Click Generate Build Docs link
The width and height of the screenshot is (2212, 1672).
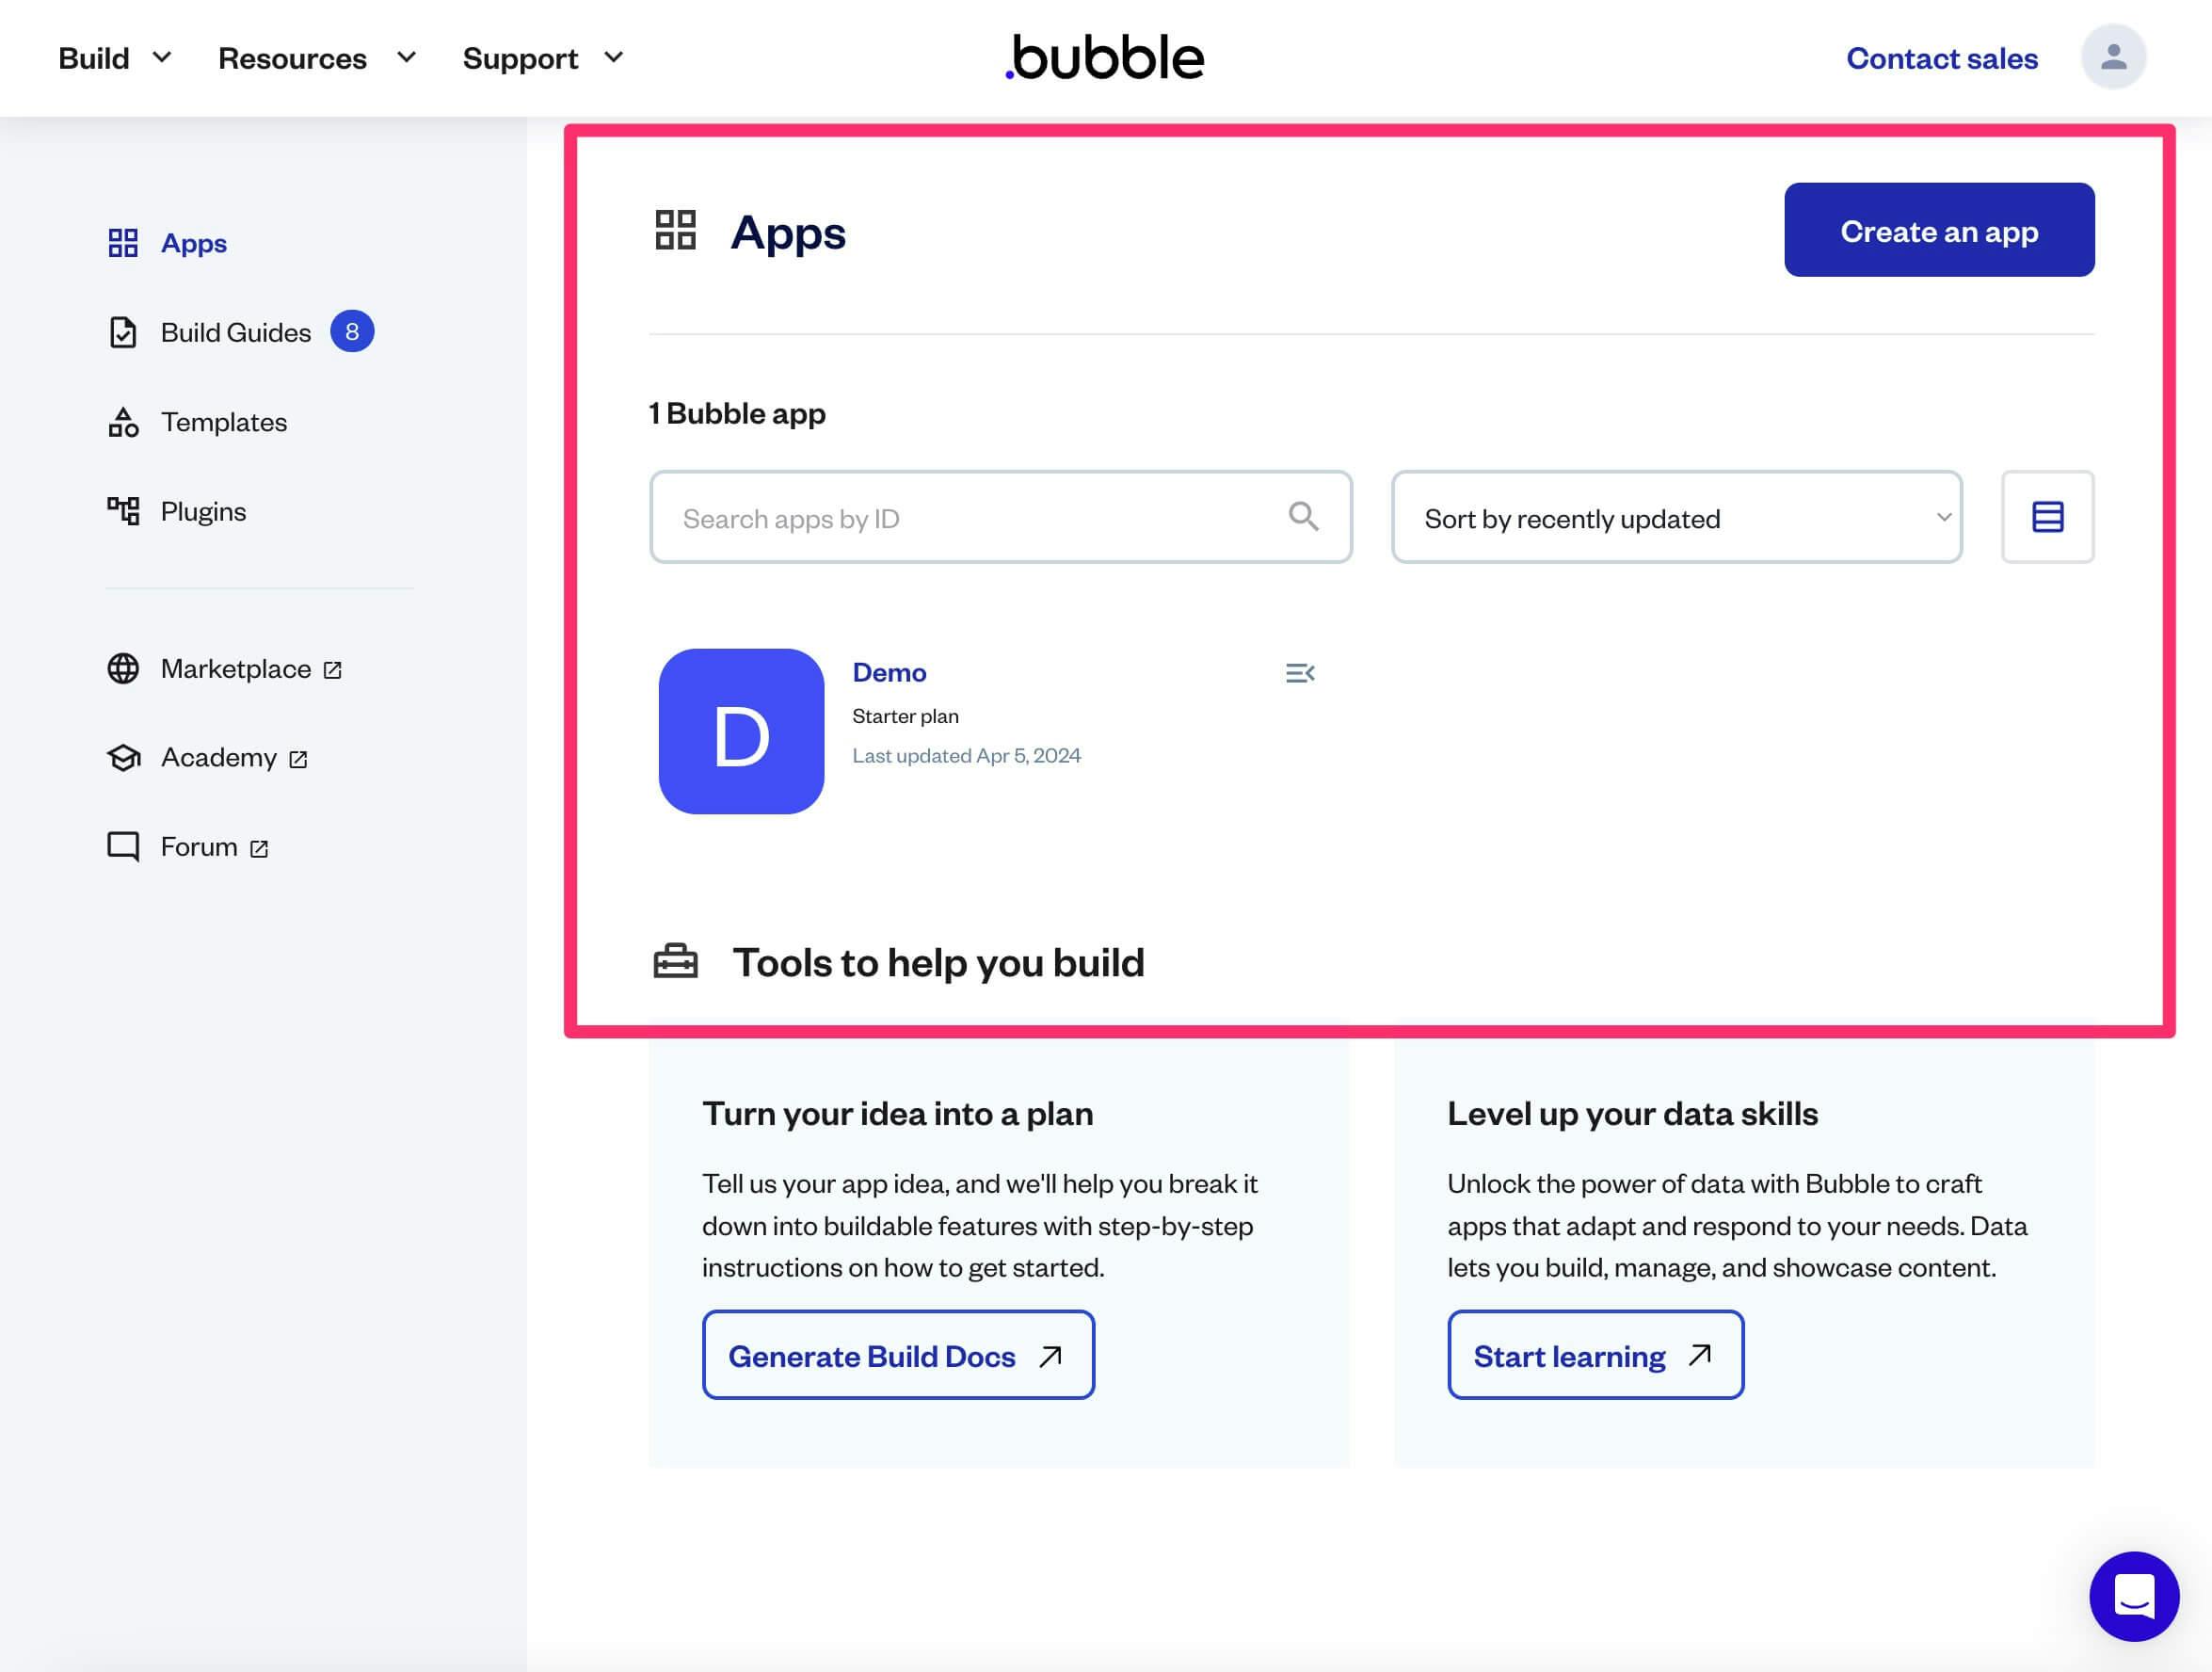pyautogui.click(x=897, y=1354)
